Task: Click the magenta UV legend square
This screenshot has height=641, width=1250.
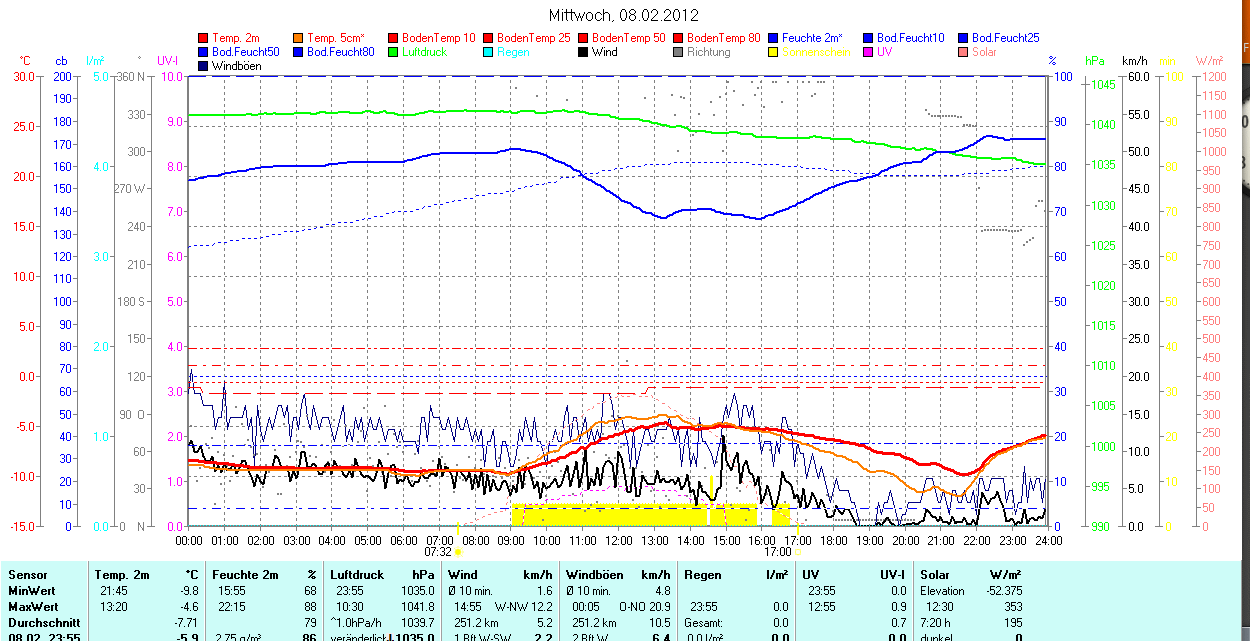Action: click(x=869, y=52)
